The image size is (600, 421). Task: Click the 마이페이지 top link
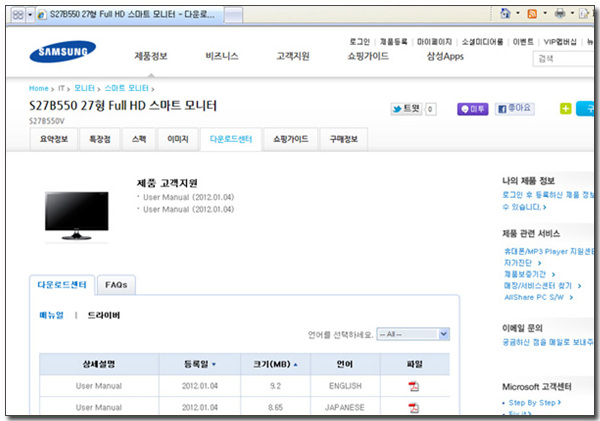click(x=434, y=42)
